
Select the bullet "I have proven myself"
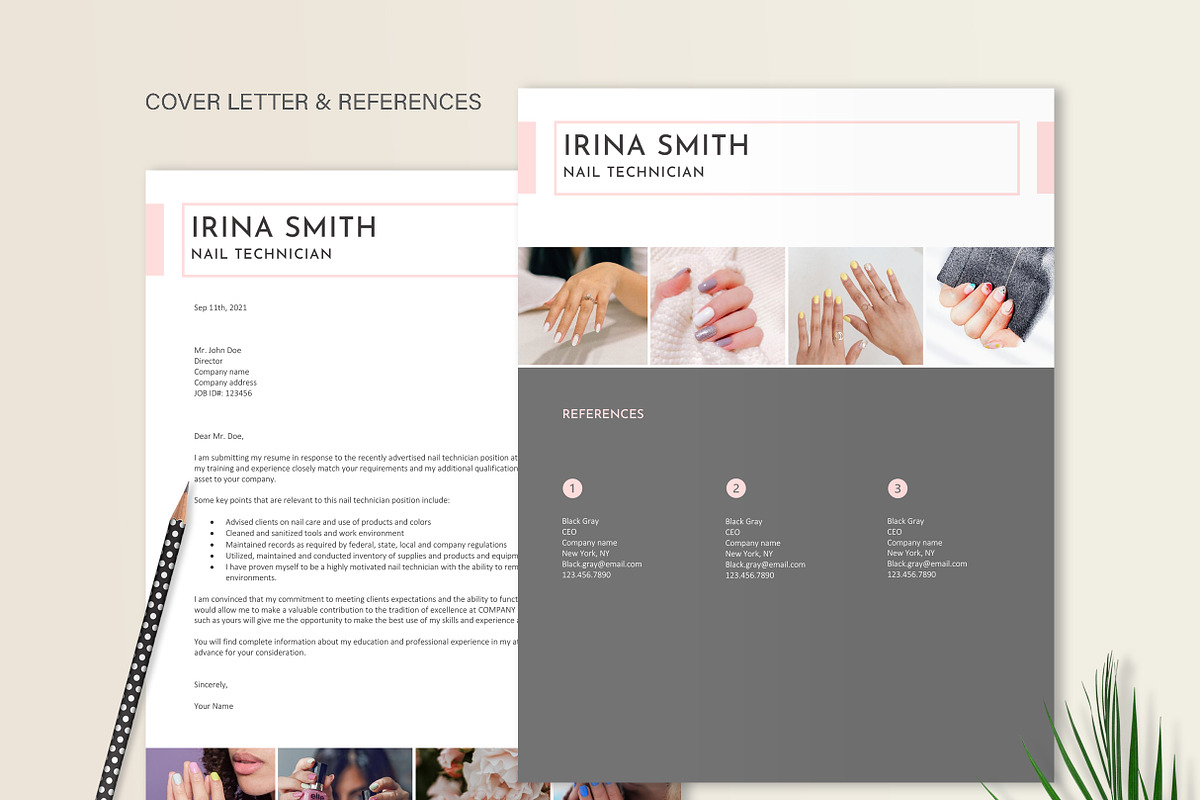[371, 572]
